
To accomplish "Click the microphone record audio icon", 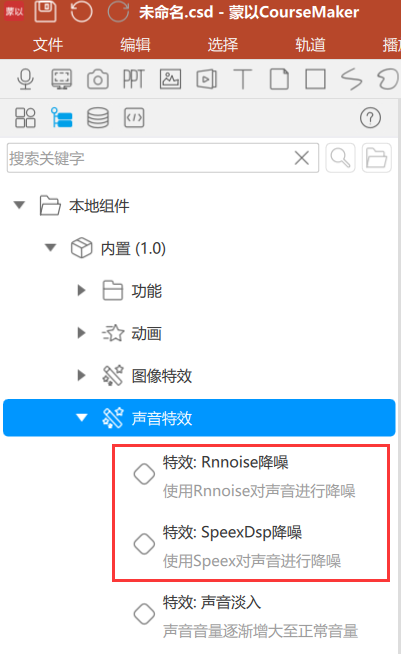I will (25, 79).
